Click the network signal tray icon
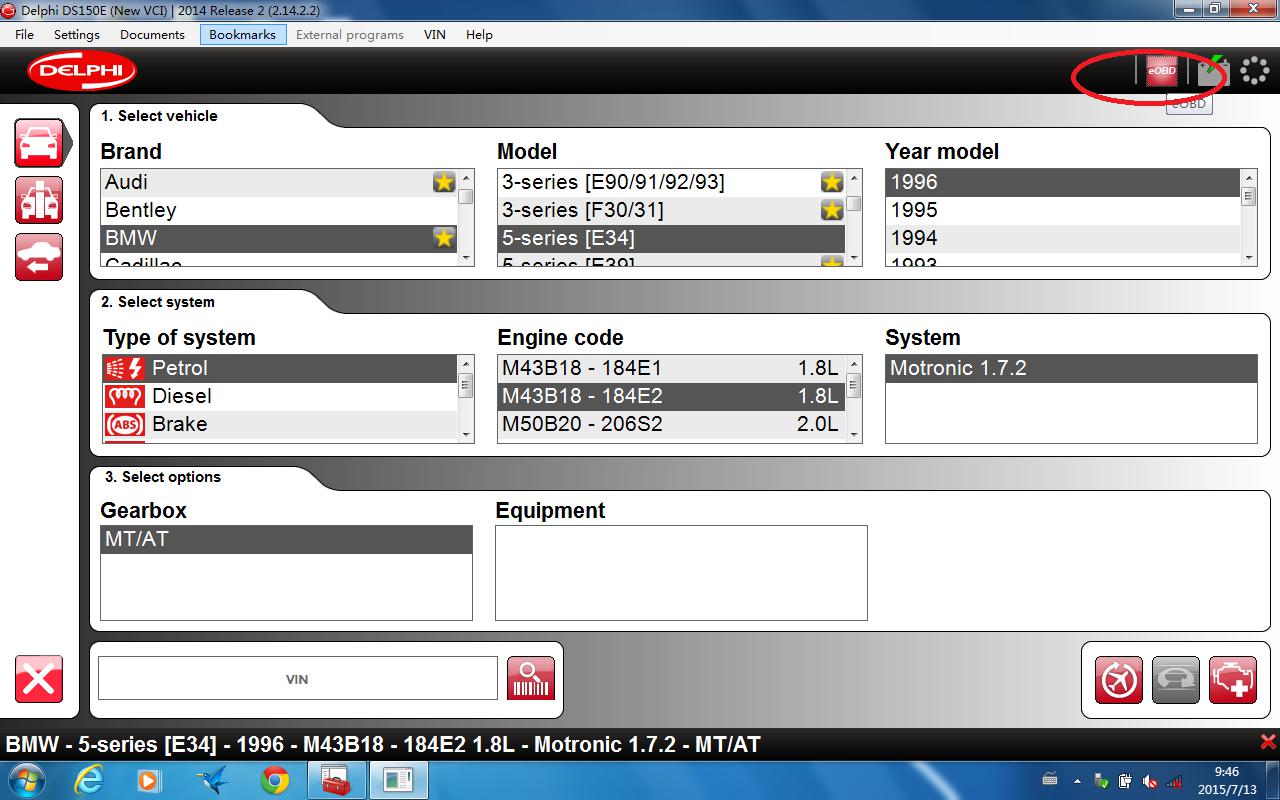 coord(1175,781)
